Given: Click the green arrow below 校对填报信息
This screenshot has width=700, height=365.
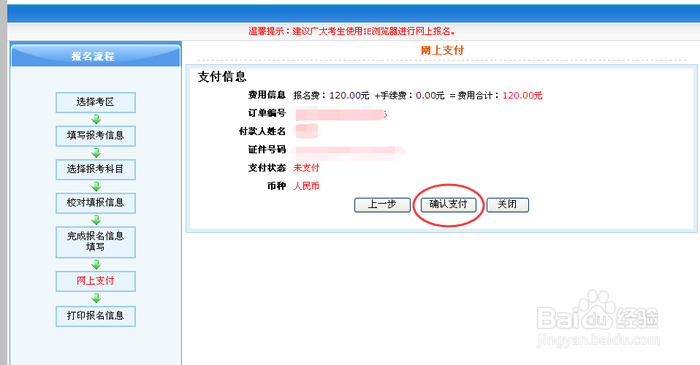Looking at the screenshot, I should tap(96, 220).
